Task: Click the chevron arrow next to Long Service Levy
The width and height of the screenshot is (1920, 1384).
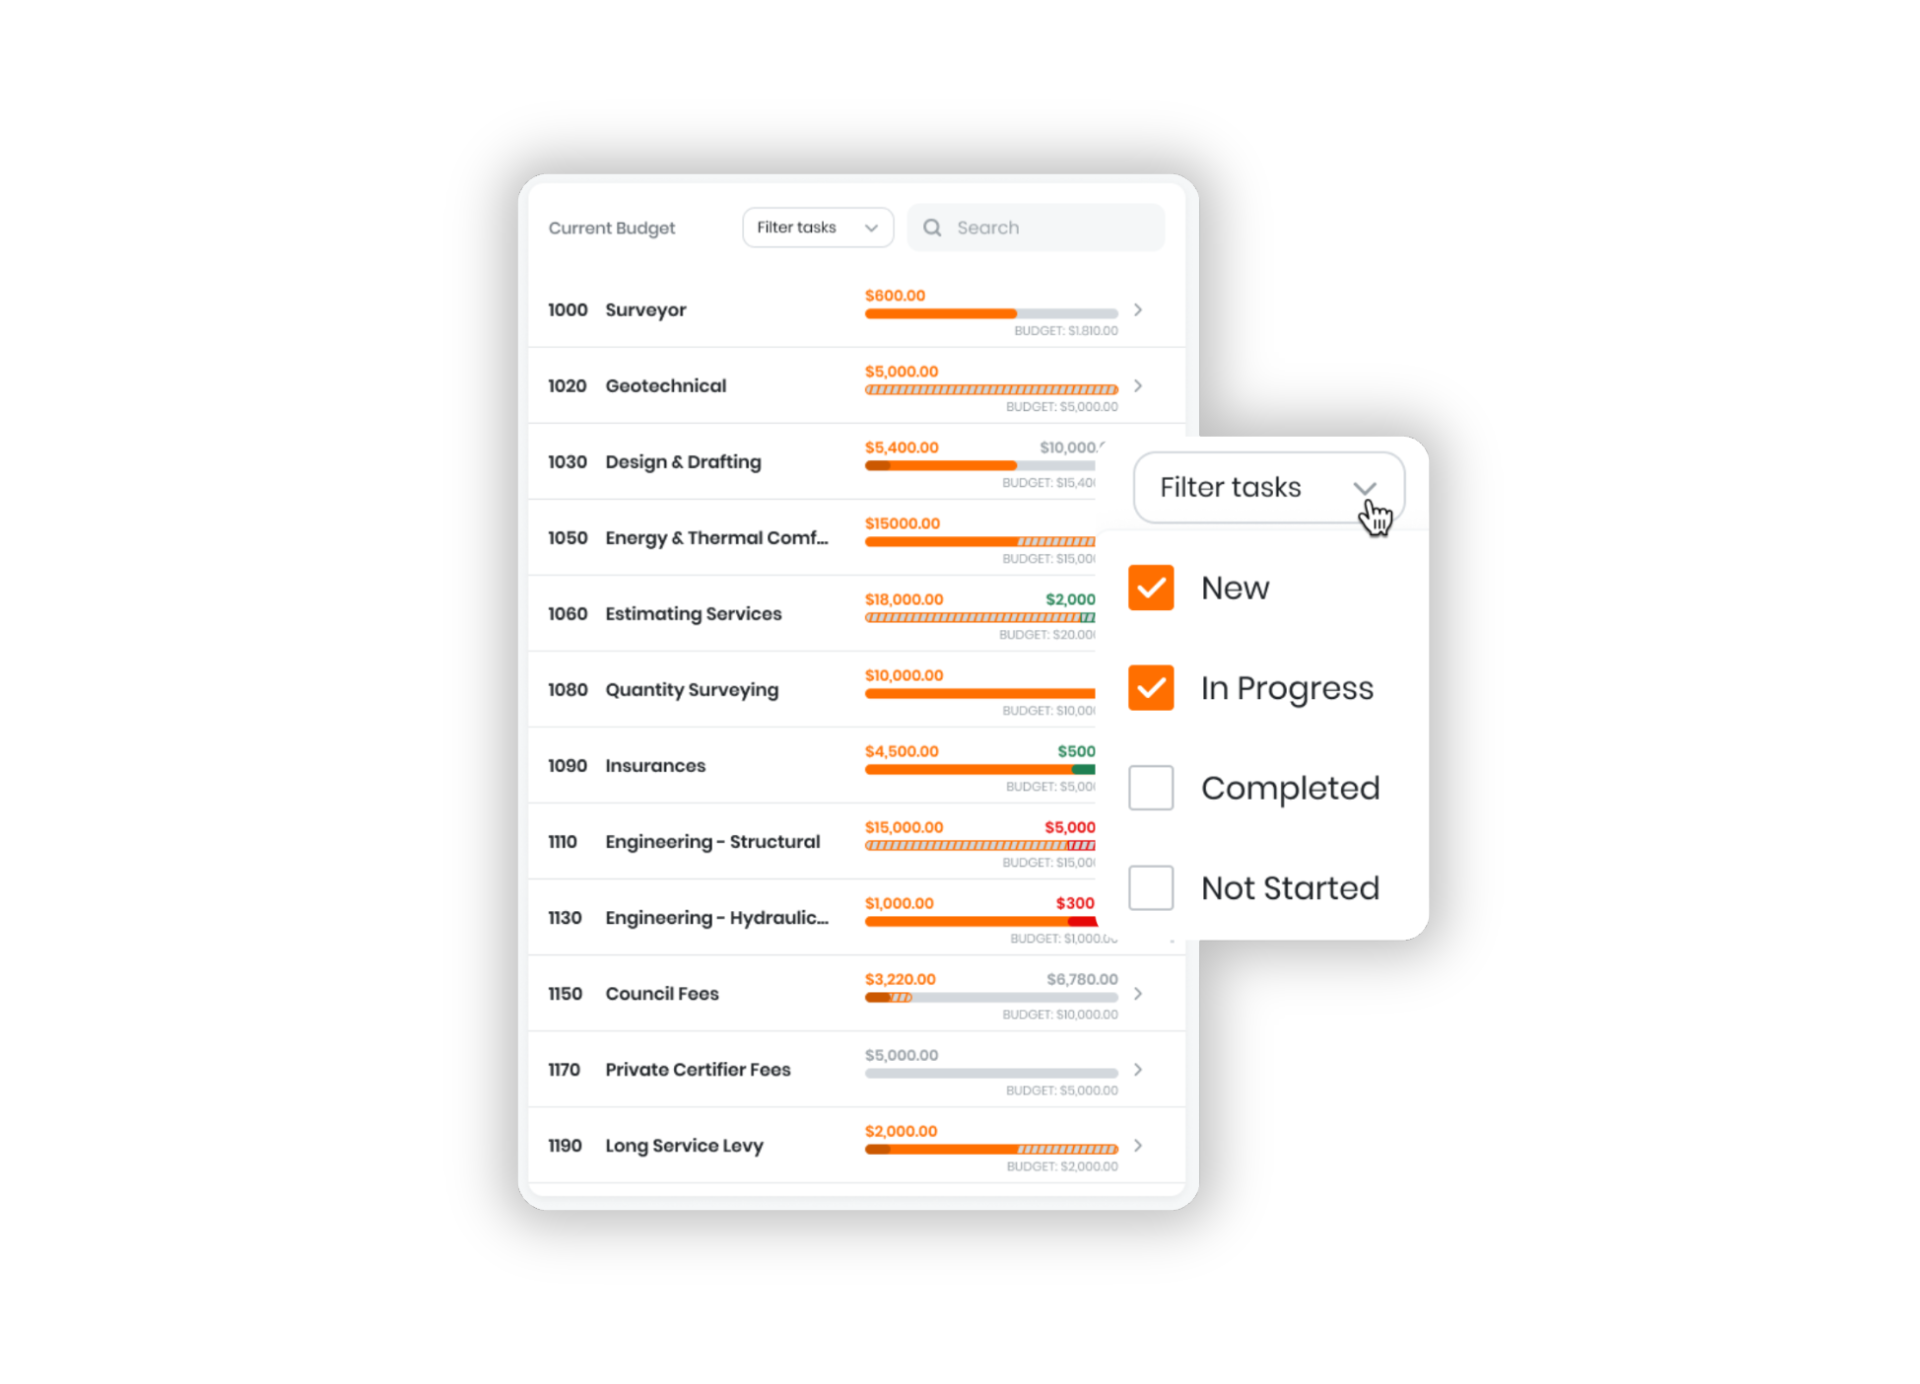Action: 1143,1145
